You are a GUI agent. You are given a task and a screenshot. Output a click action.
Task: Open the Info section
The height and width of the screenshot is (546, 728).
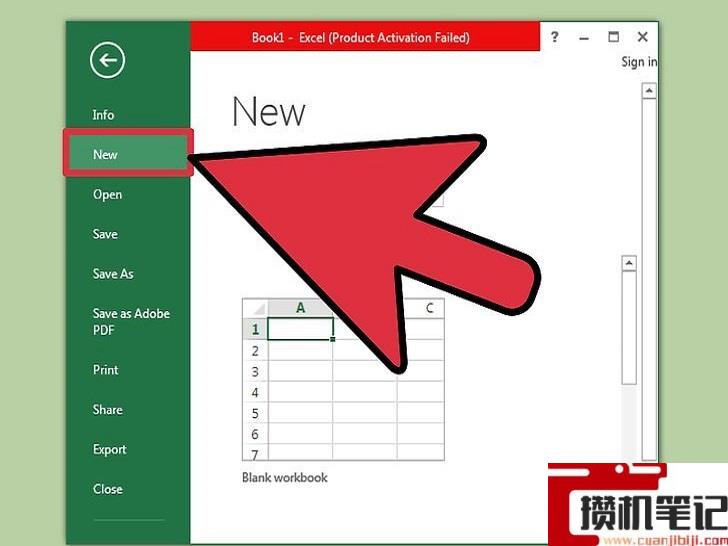point(103,115)
